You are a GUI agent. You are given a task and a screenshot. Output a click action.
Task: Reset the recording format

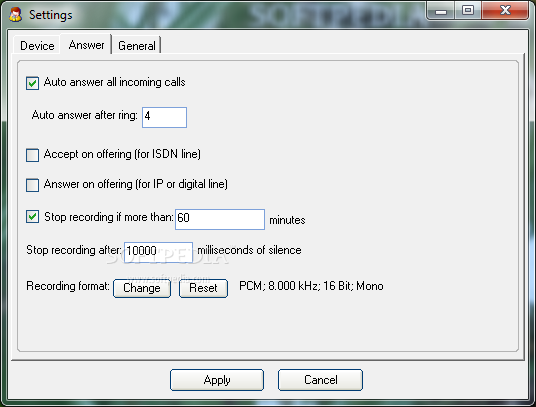(203, 288)
